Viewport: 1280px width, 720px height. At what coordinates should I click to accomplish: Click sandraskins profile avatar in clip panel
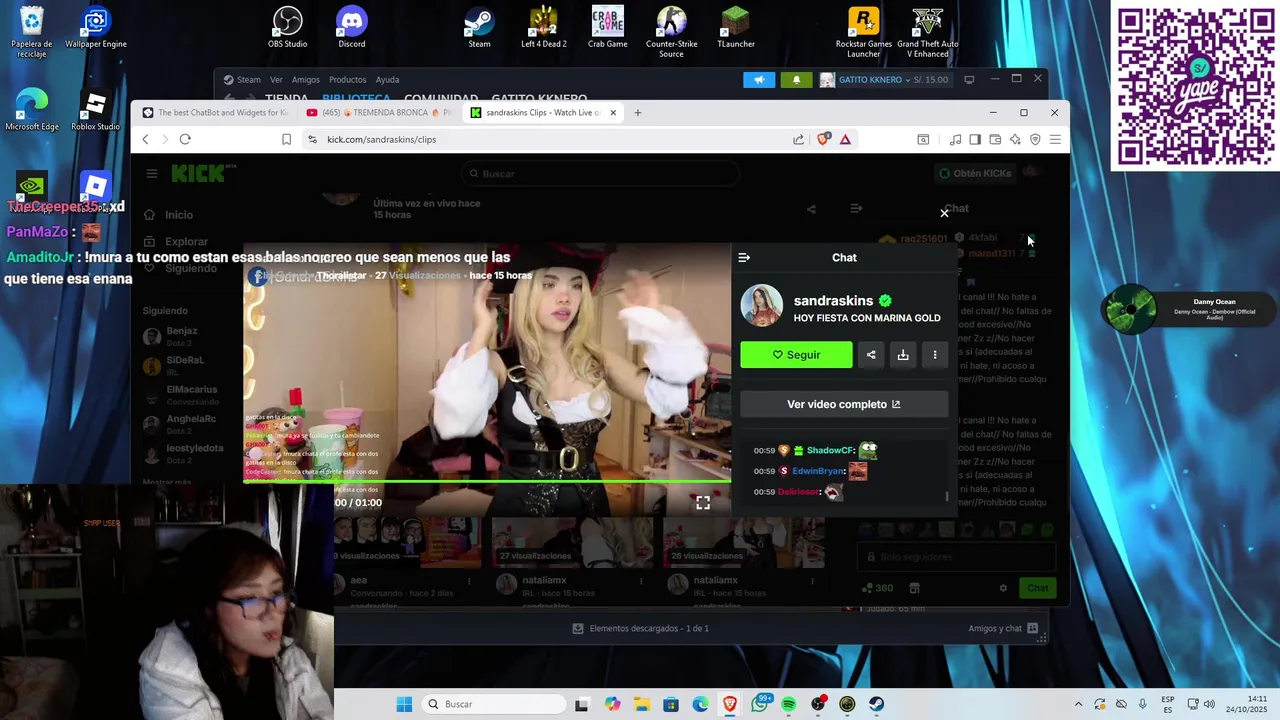761,306
